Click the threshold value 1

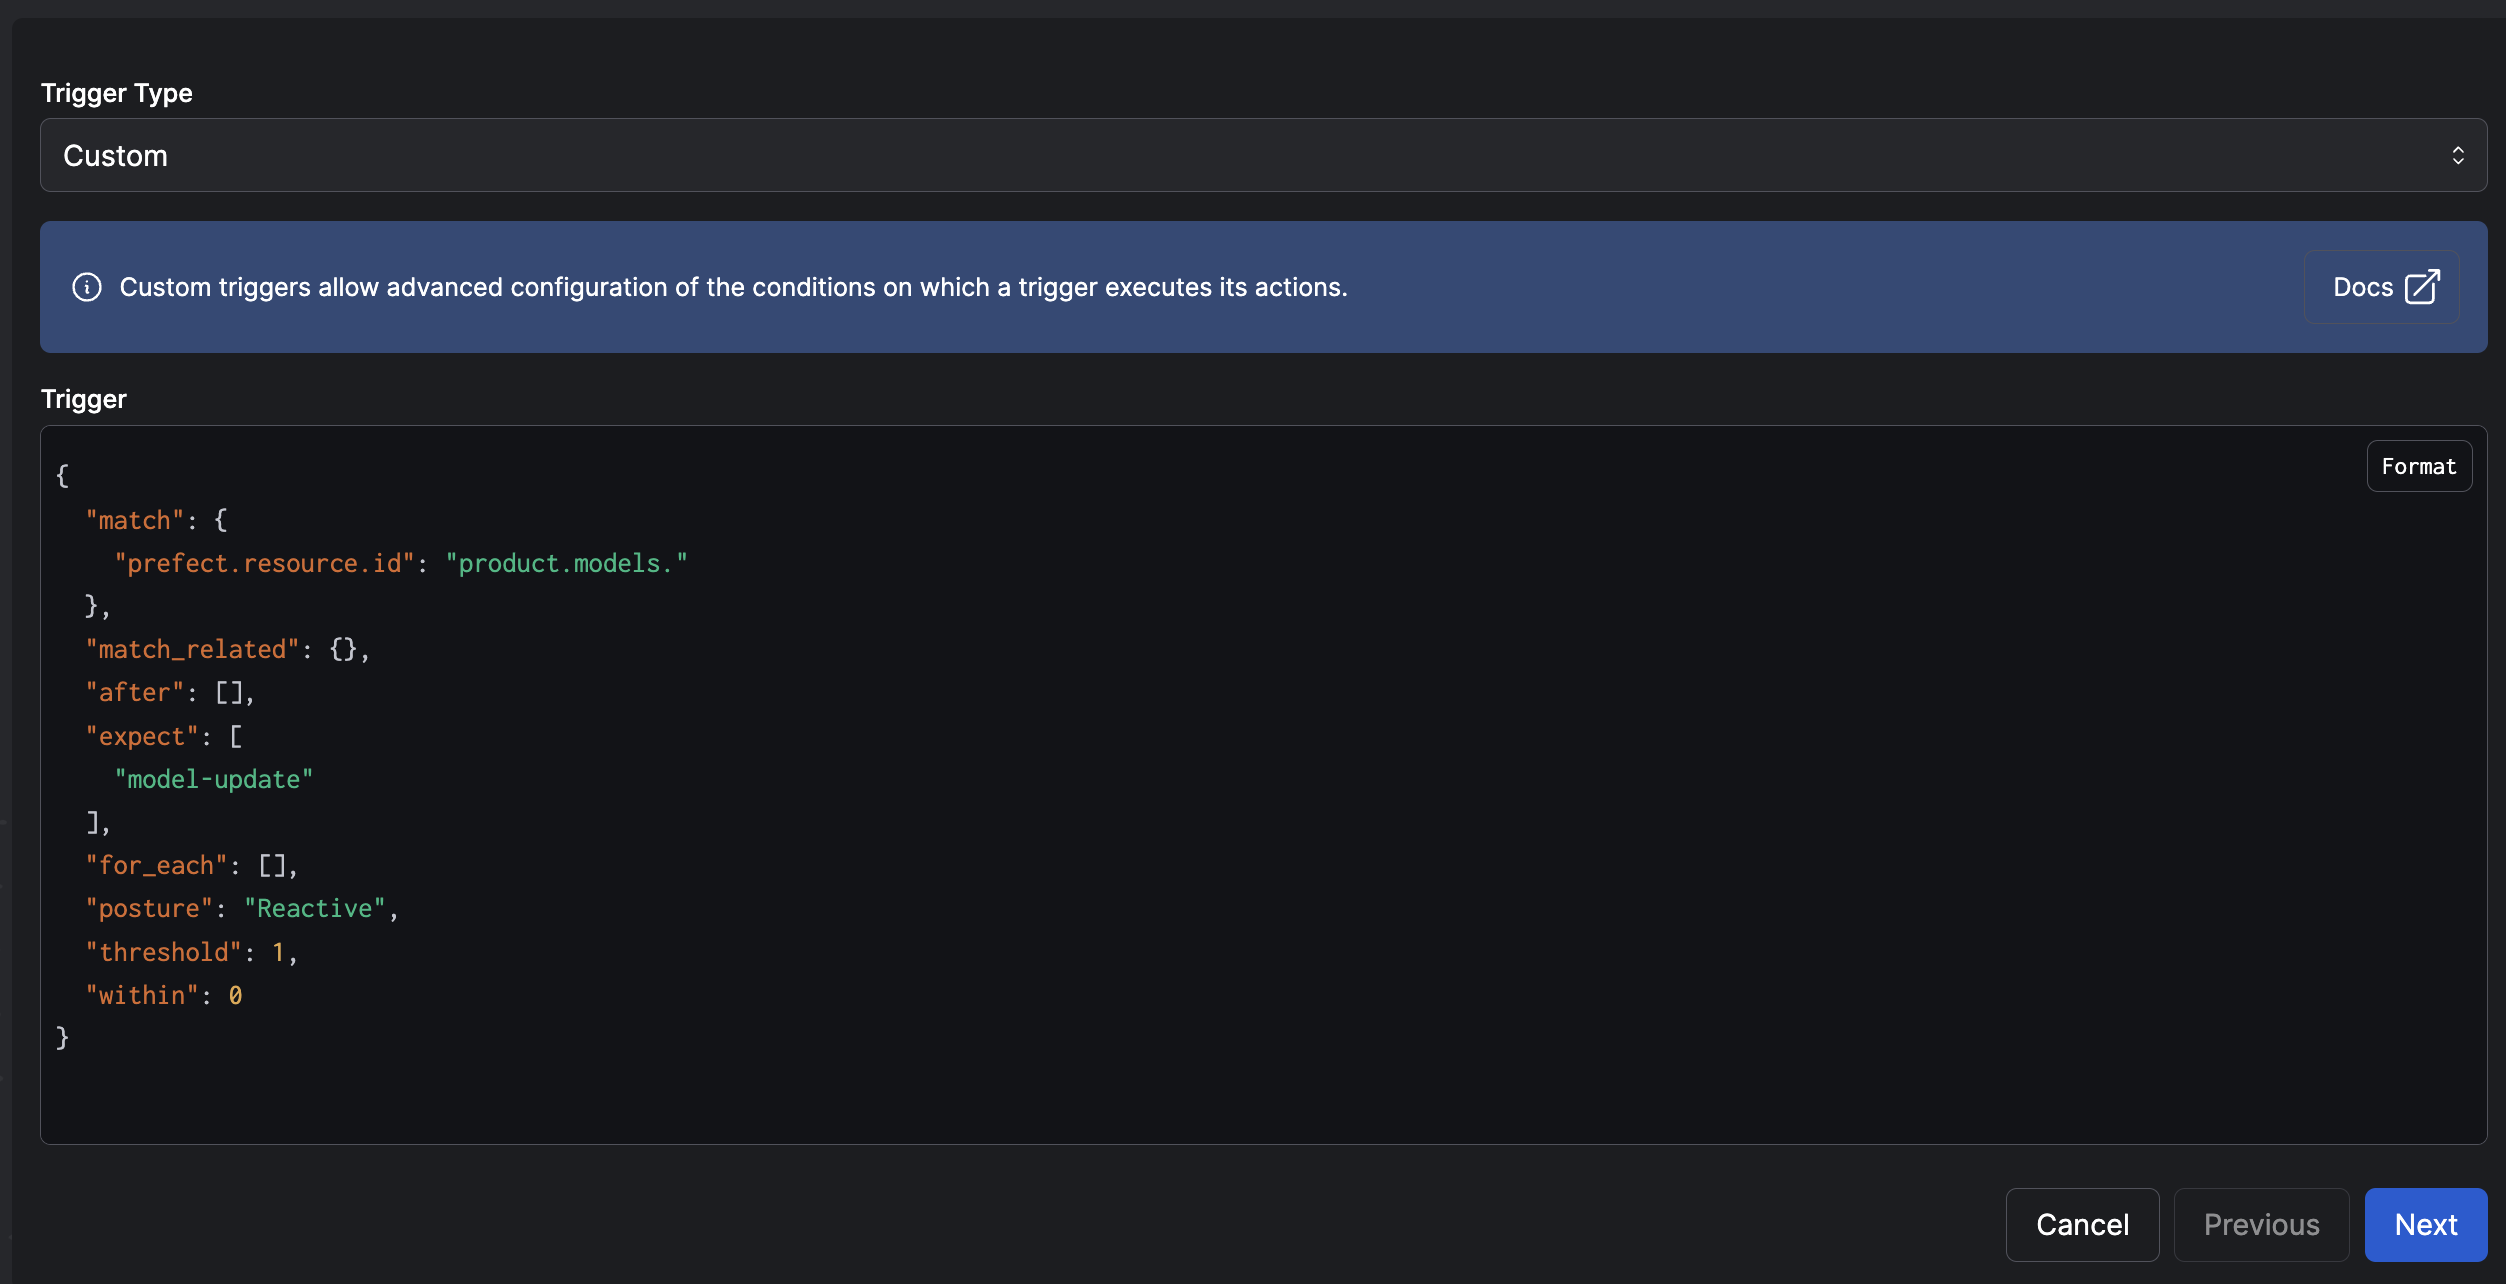280,951
